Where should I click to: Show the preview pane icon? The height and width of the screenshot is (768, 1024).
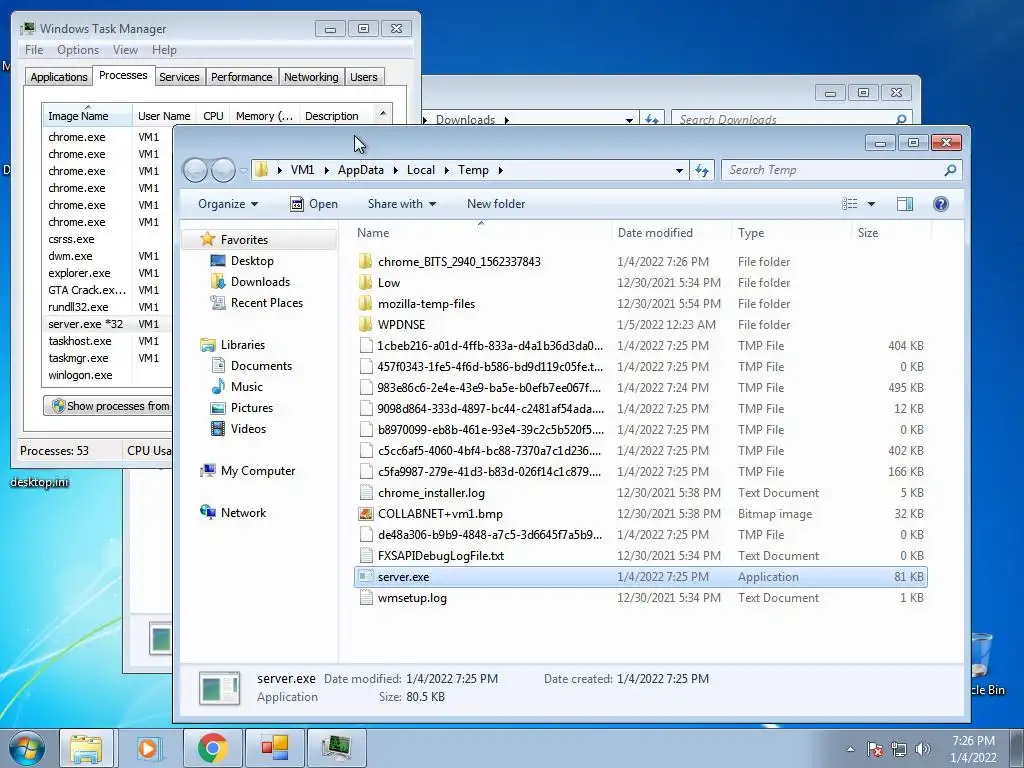pyautogui.click(x=904, y=204)
